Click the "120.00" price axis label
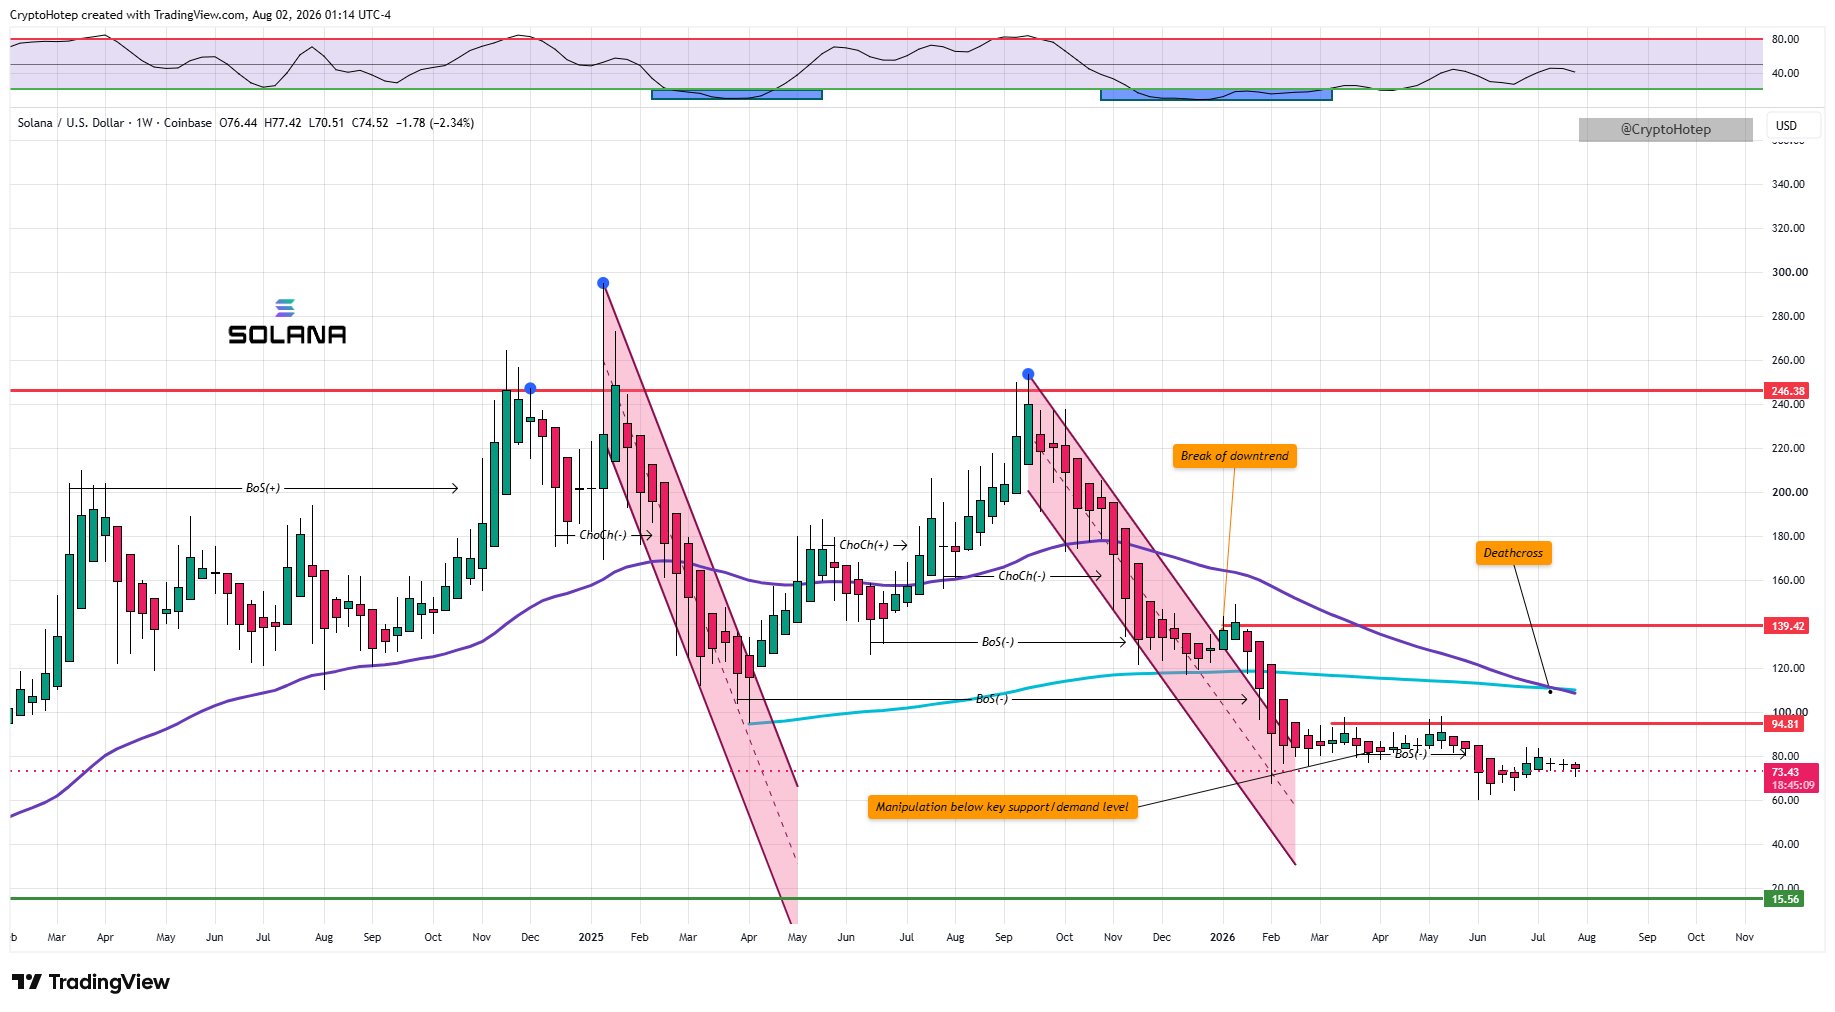 1789,668
